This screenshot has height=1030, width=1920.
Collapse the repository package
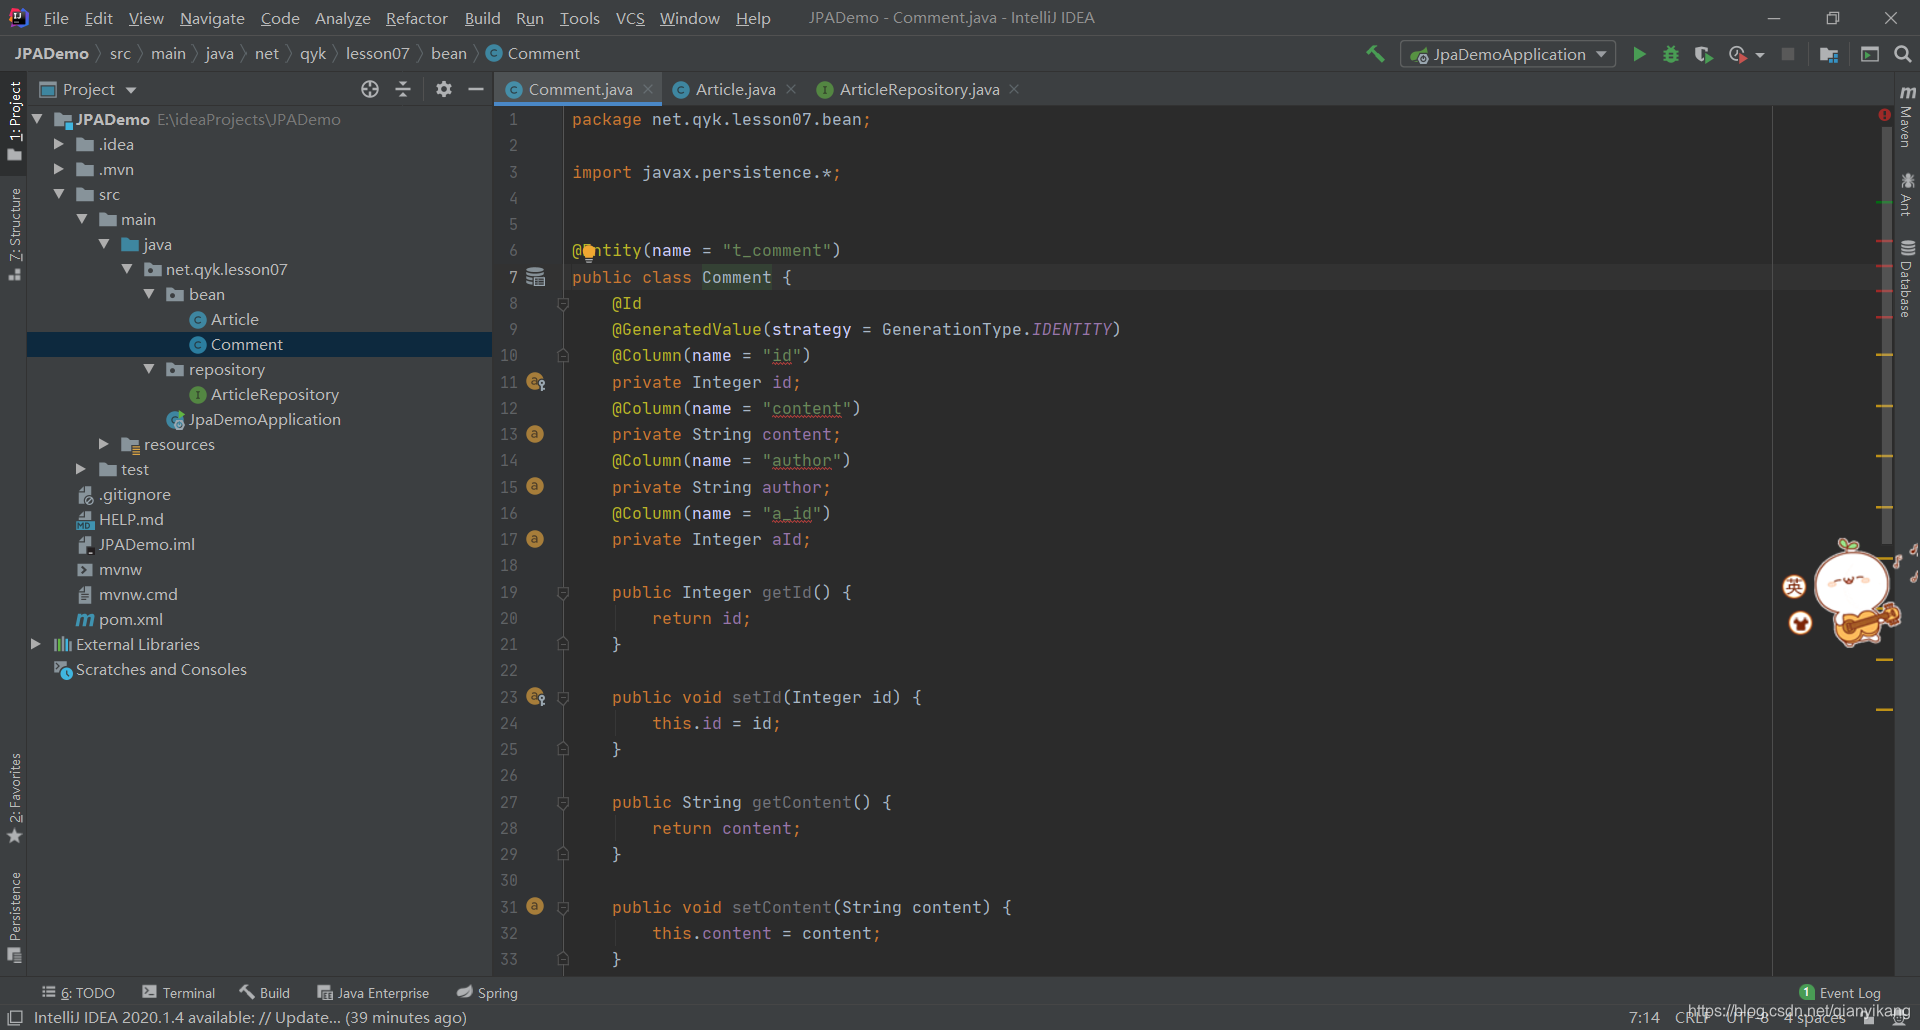click(149, 369)
